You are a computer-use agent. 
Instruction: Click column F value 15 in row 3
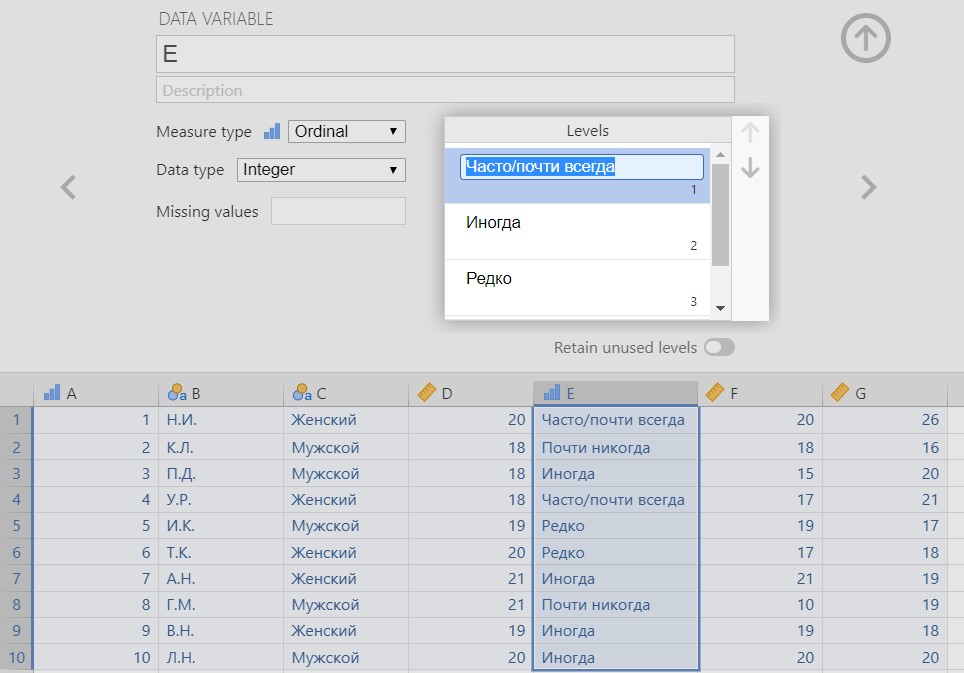[761, 473]
